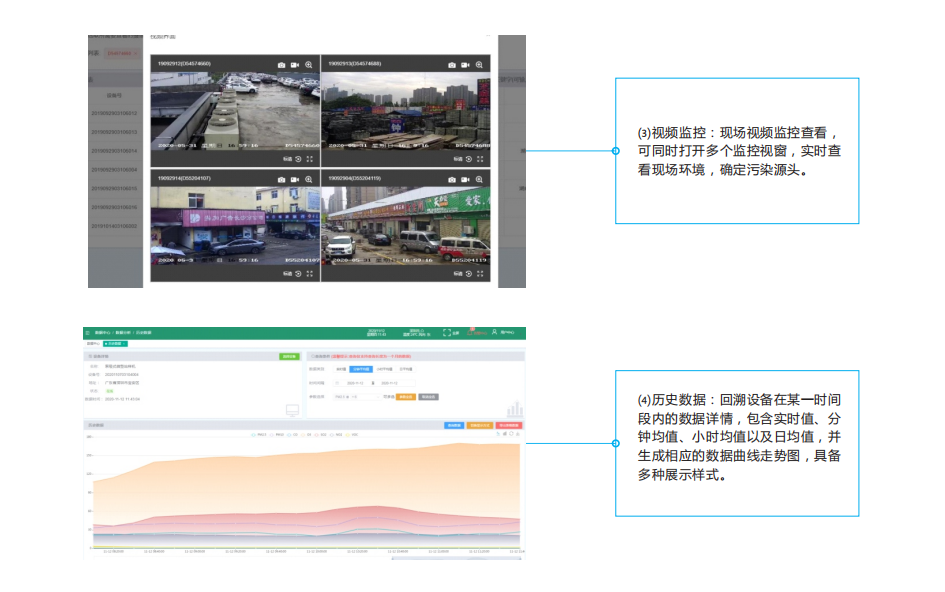Toggle NO2 series in chart legend
The image size is (945, 592).
(x=336, y=434)
